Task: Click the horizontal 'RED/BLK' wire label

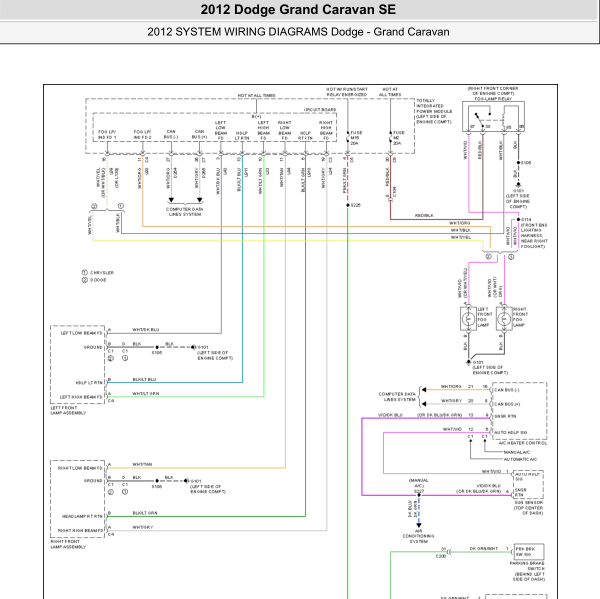Action: click(x=424, y=215)
